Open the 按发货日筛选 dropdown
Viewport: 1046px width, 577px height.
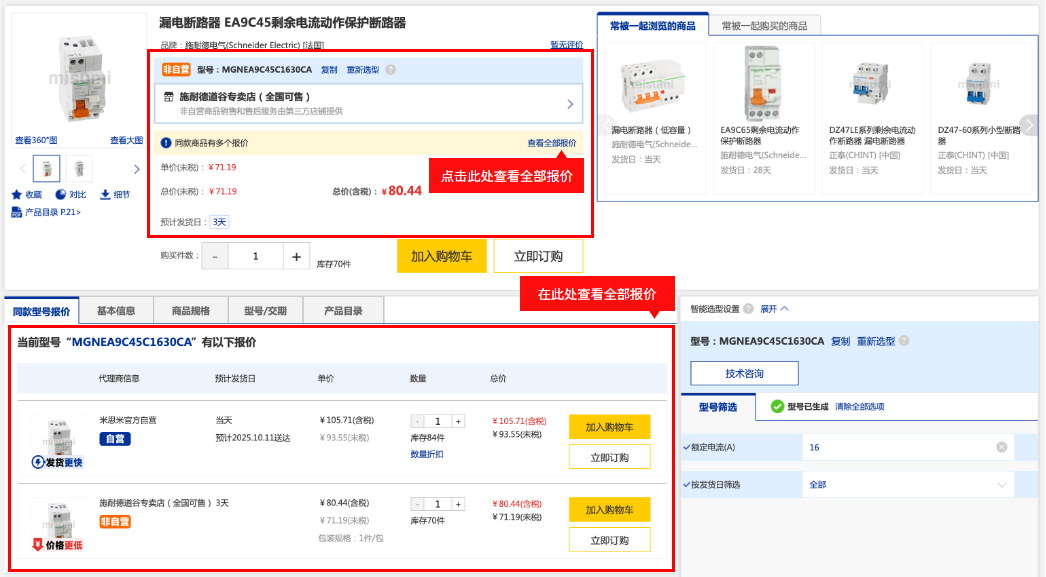(1003, 485)
